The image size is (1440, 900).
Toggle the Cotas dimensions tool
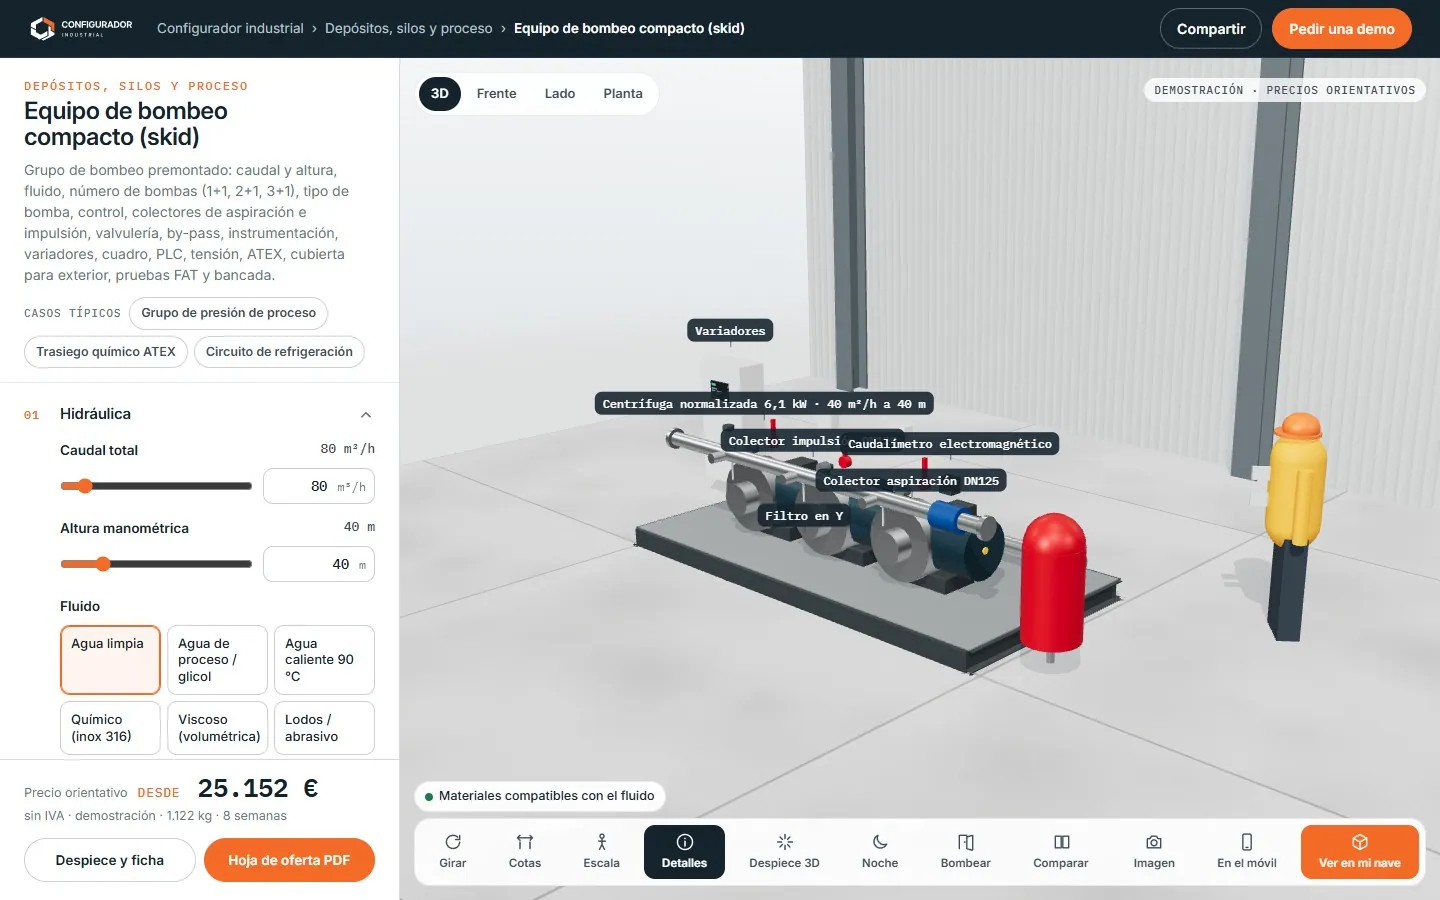point(525,852)
